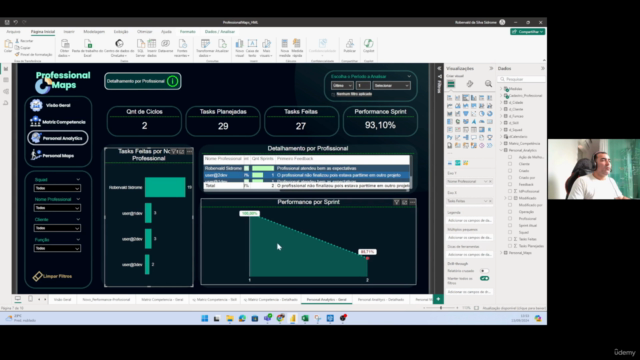
Task: Expand the Medidas table in Dados
Action: click(501, 89)
